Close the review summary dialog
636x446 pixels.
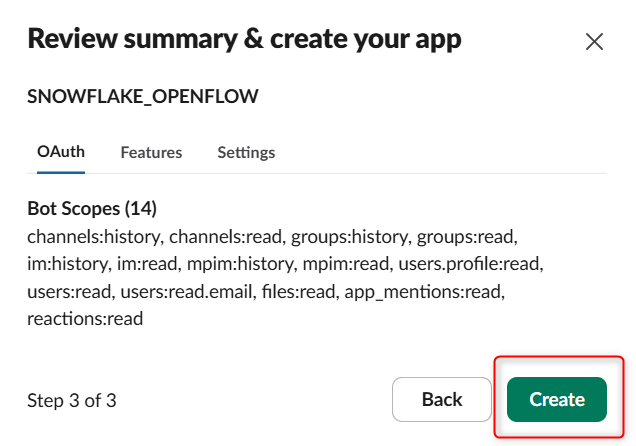(x=594, y=41)
